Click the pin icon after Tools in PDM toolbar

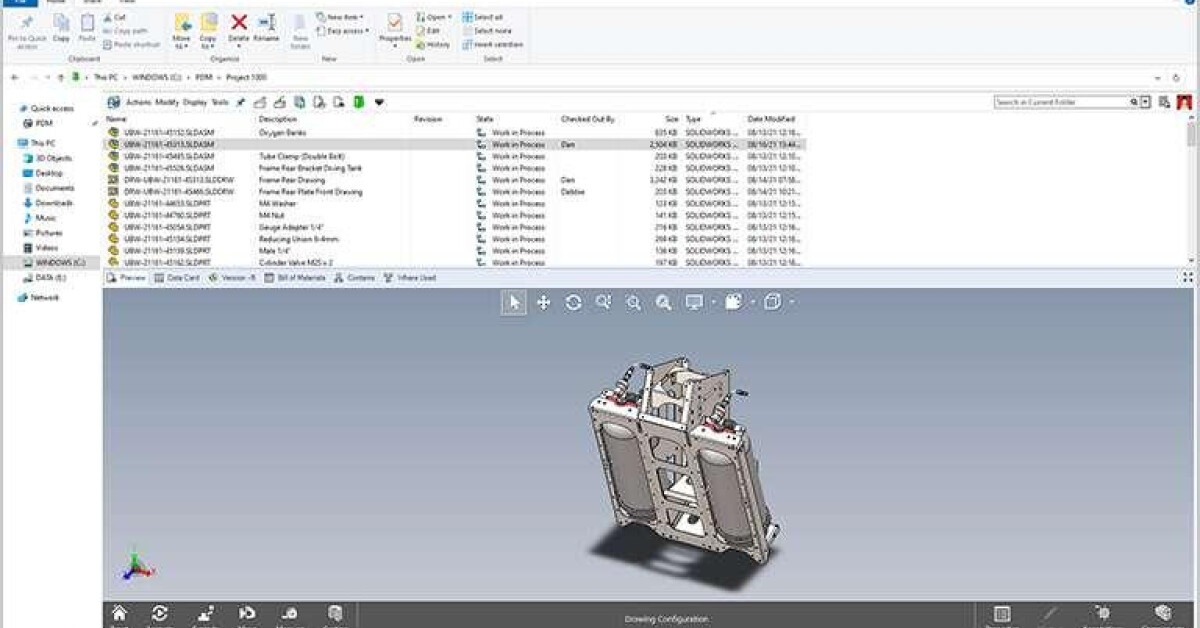point(240,102)
